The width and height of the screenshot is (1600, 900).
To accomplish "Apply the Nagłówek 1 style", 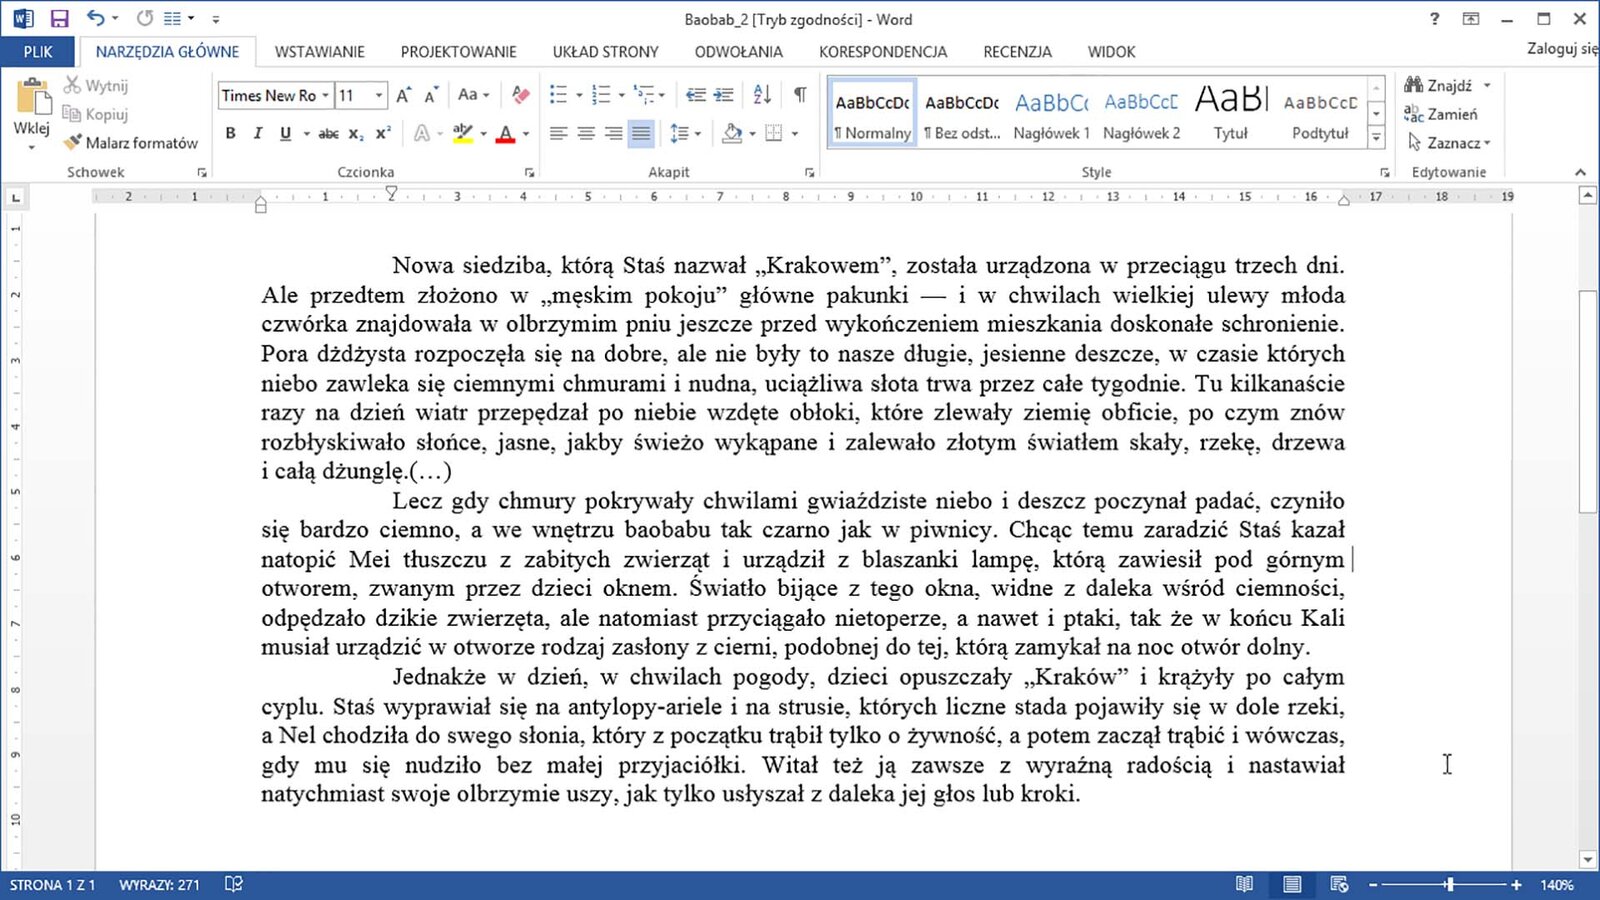I will point(1051,116).
